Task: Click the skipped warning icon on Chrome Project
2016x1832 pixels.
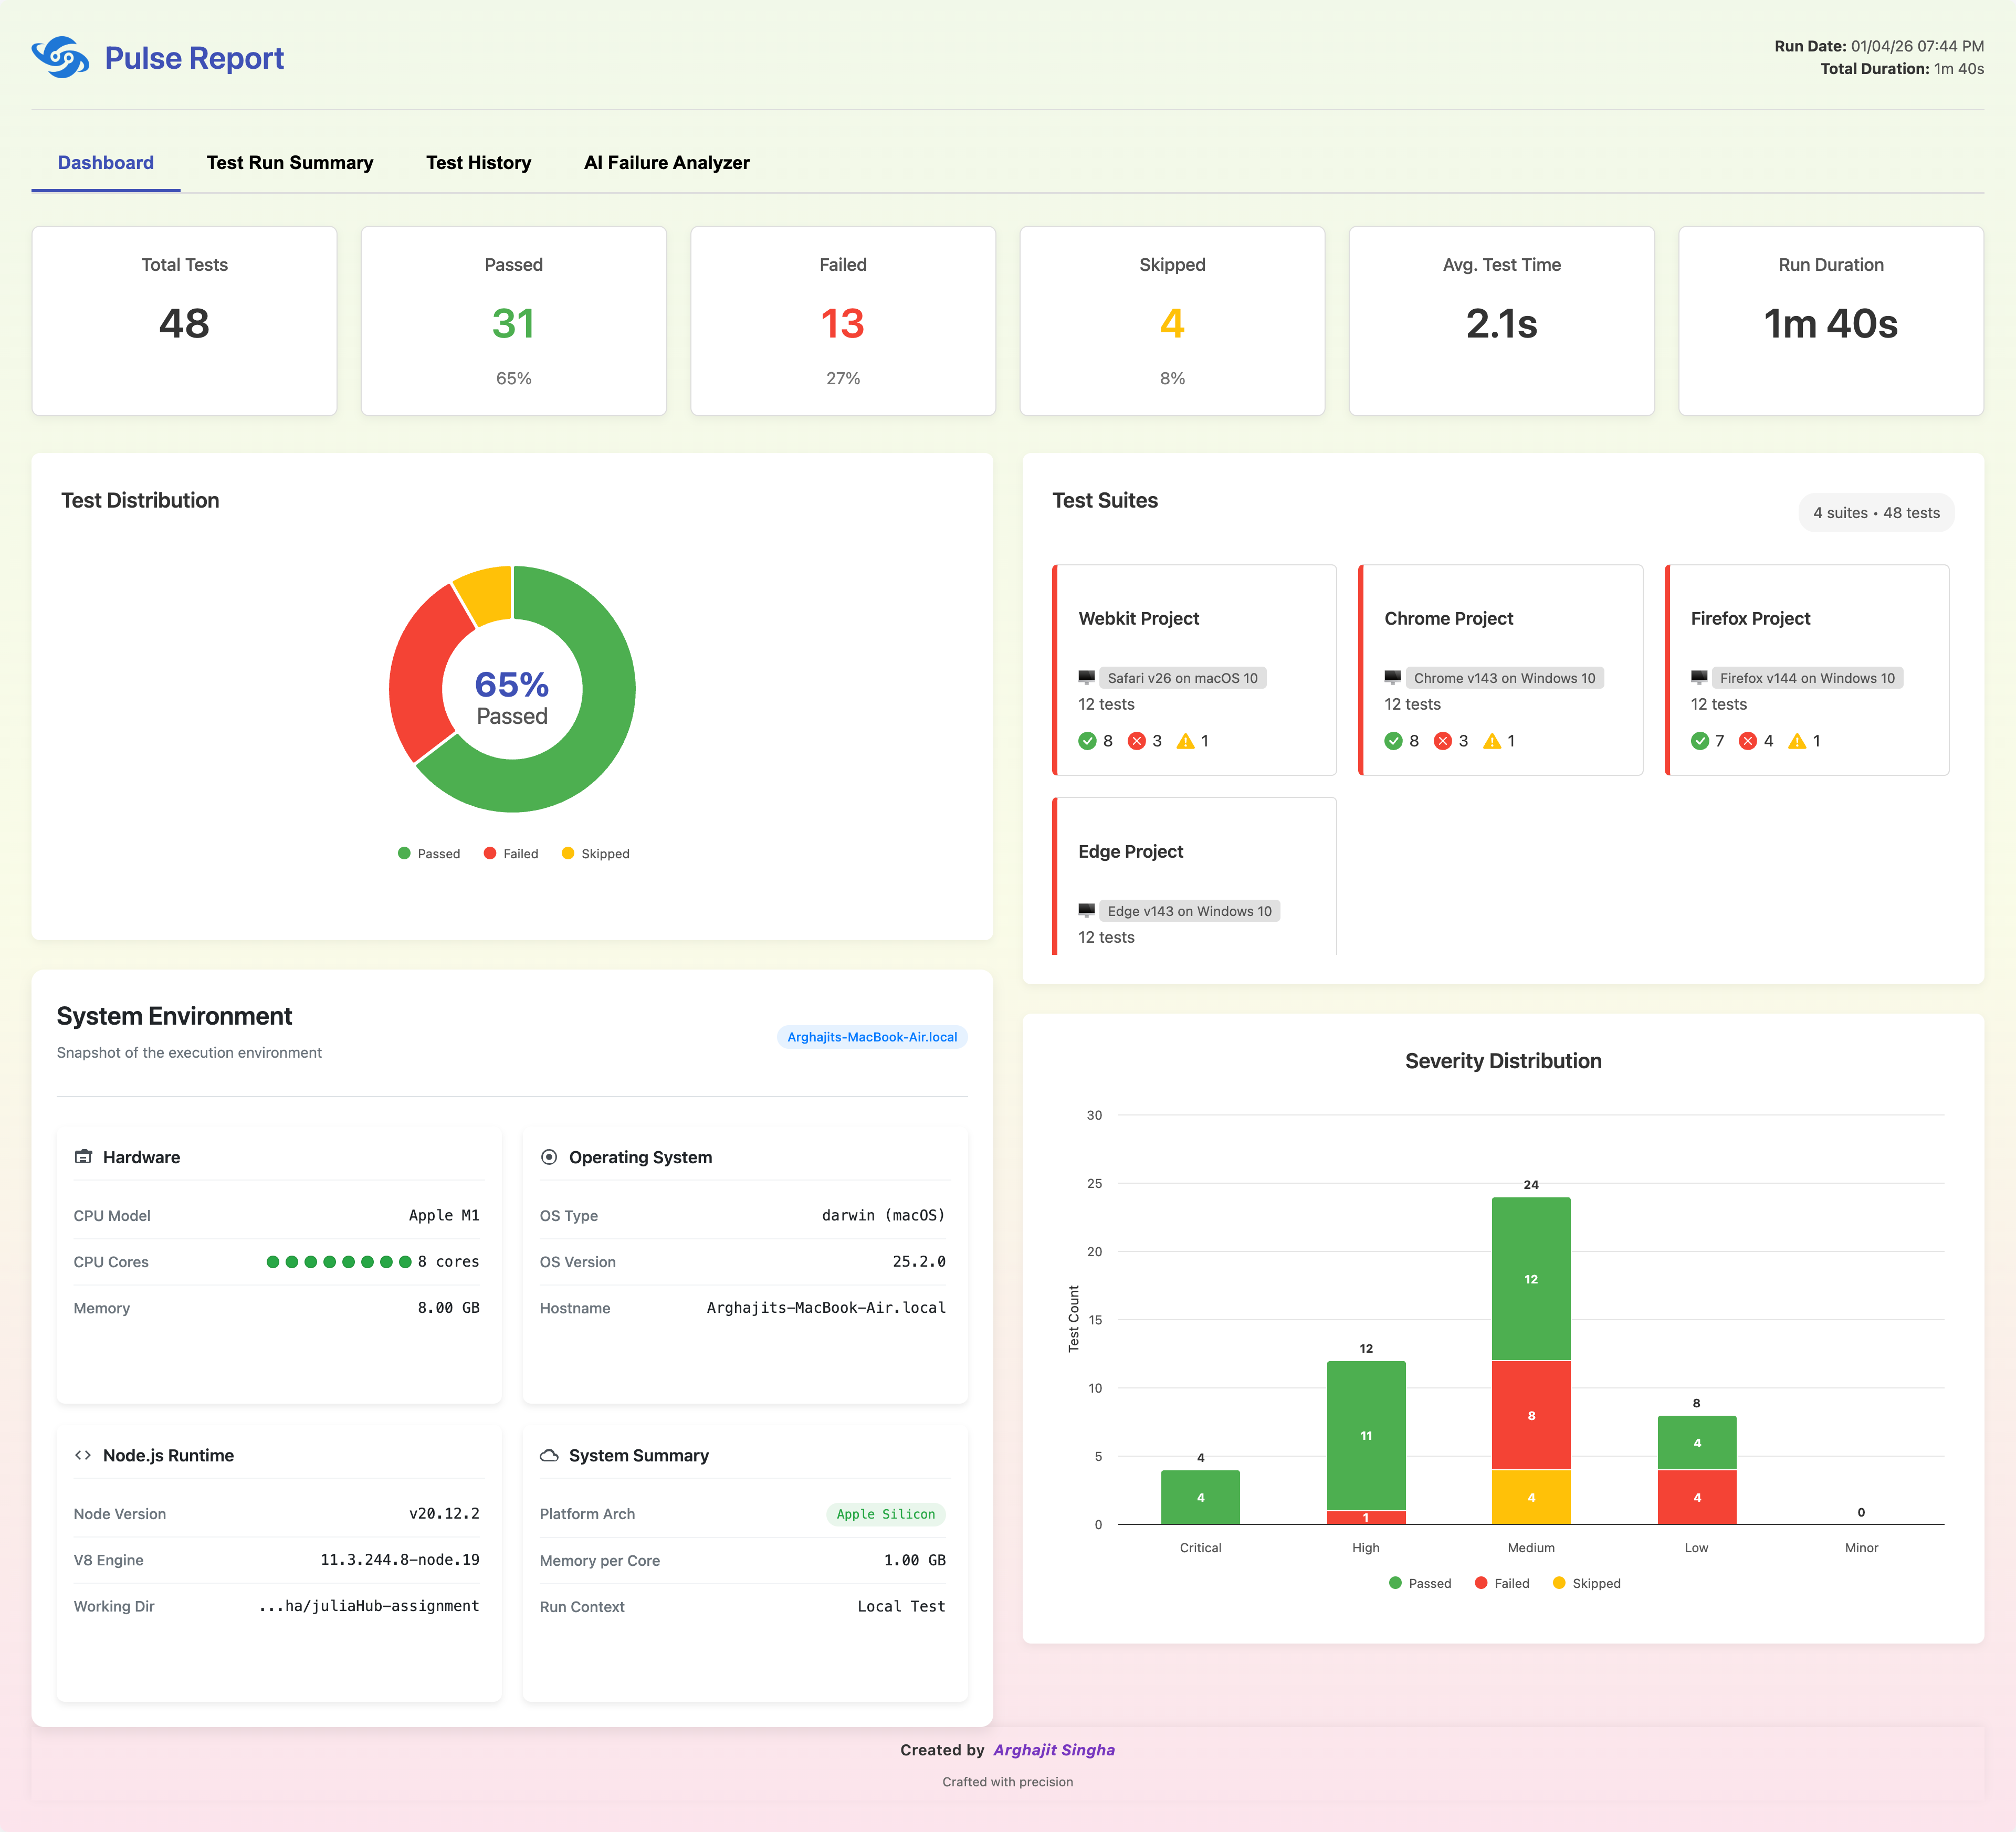Action: pos(1492,741)
